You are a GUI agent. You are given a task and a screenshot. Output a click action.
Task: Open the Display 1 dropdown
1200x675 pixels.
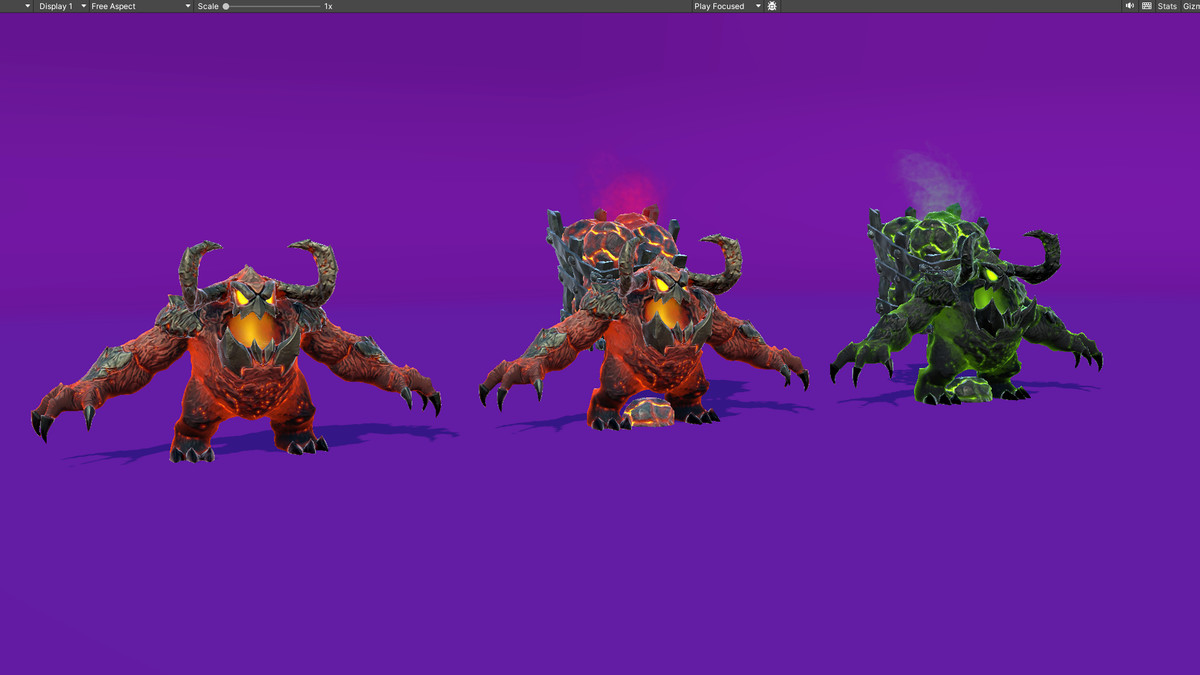[55, 6]
